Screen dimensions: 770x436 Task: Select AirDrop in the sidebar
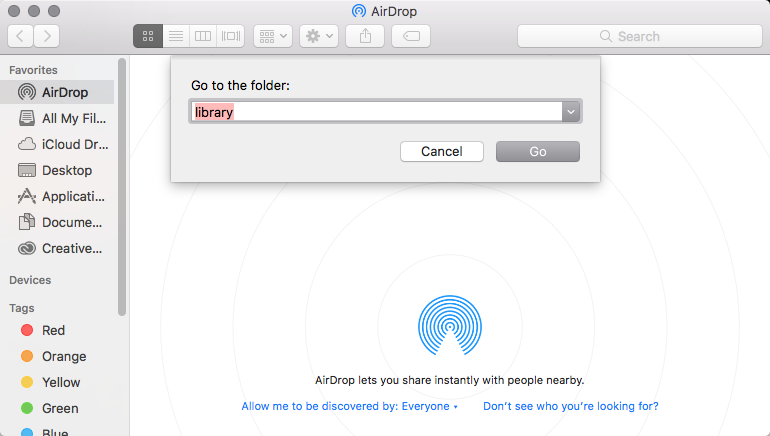pyautogui.click(x=57, y=92)
